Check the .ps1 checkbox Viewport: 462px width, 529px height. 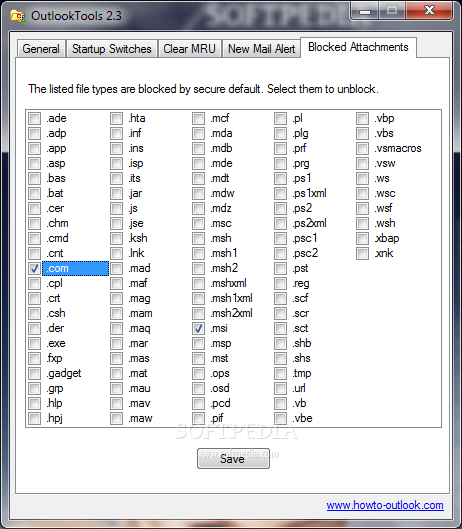tap(280, 178)
